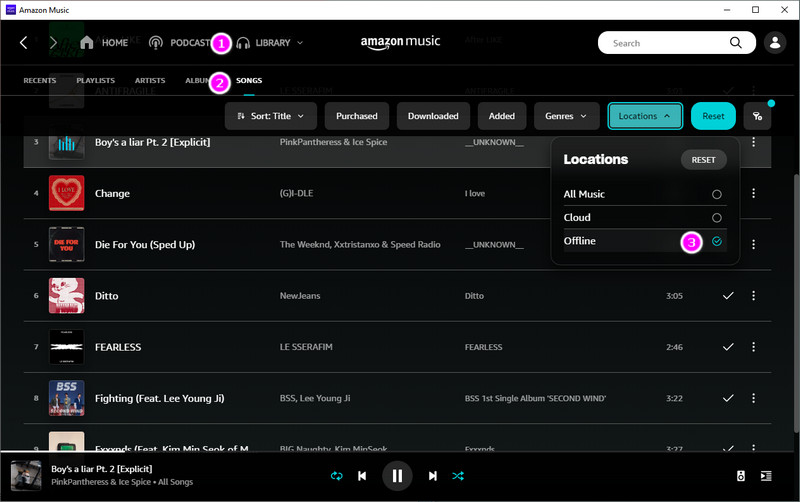800x502 pixels.
Task: Click the Amazon Music logo
Action: click(401, 42)
